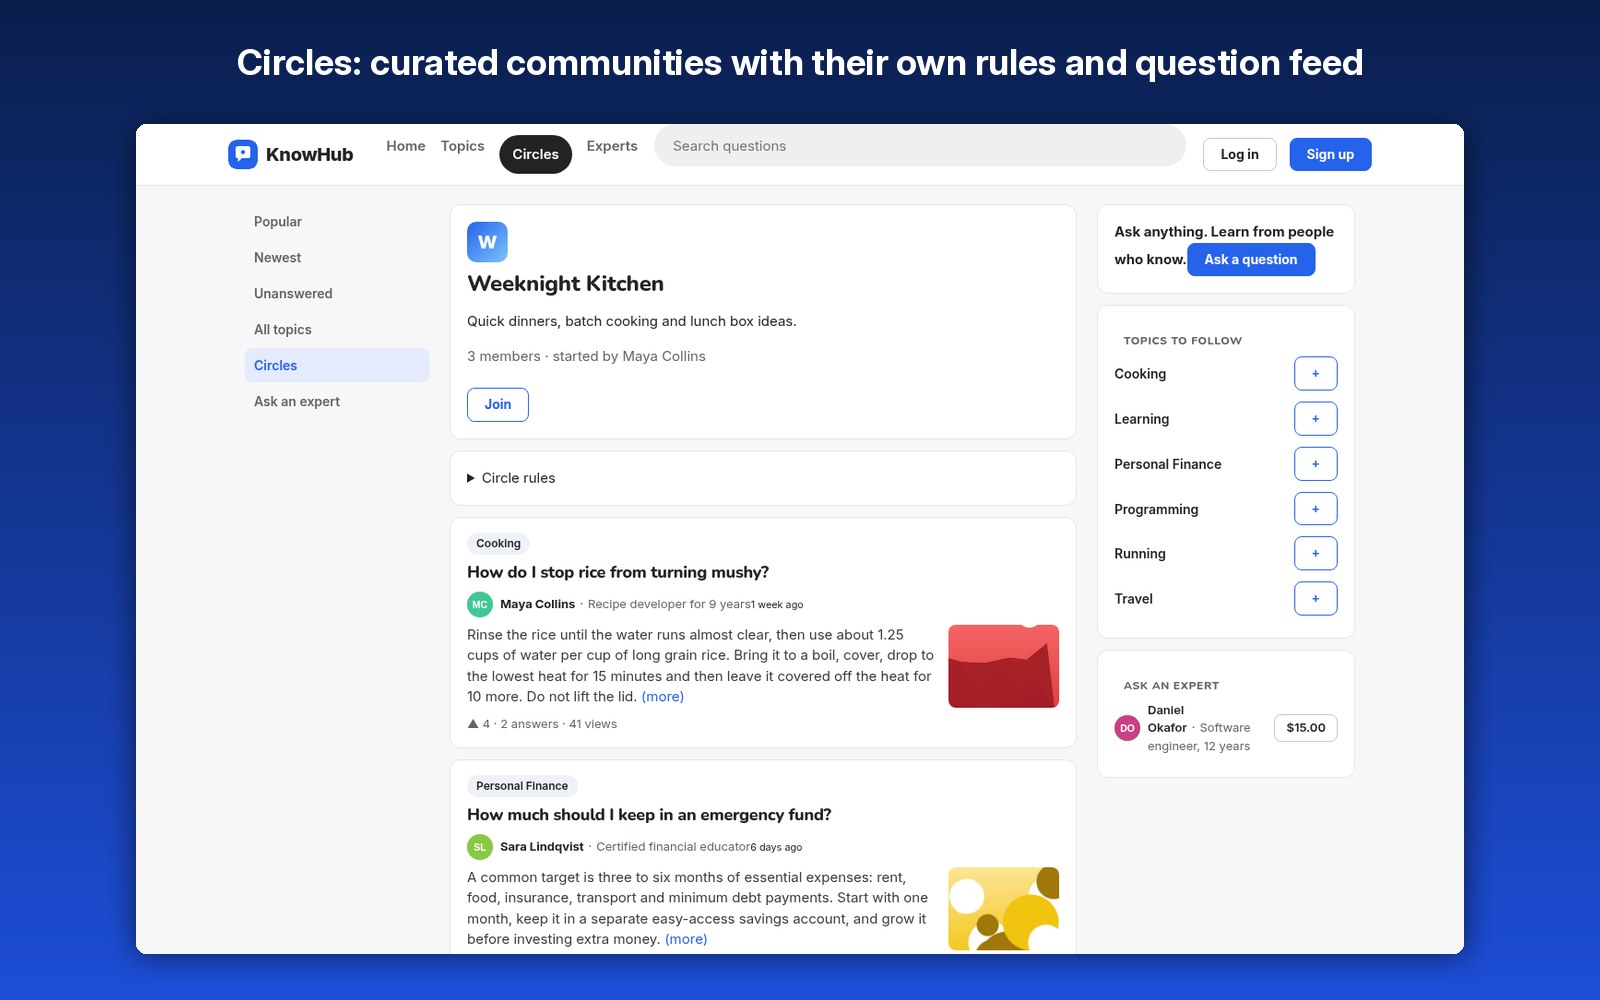Select the Circles nav tab
Screen dimensions: 1600x1000
536,154
